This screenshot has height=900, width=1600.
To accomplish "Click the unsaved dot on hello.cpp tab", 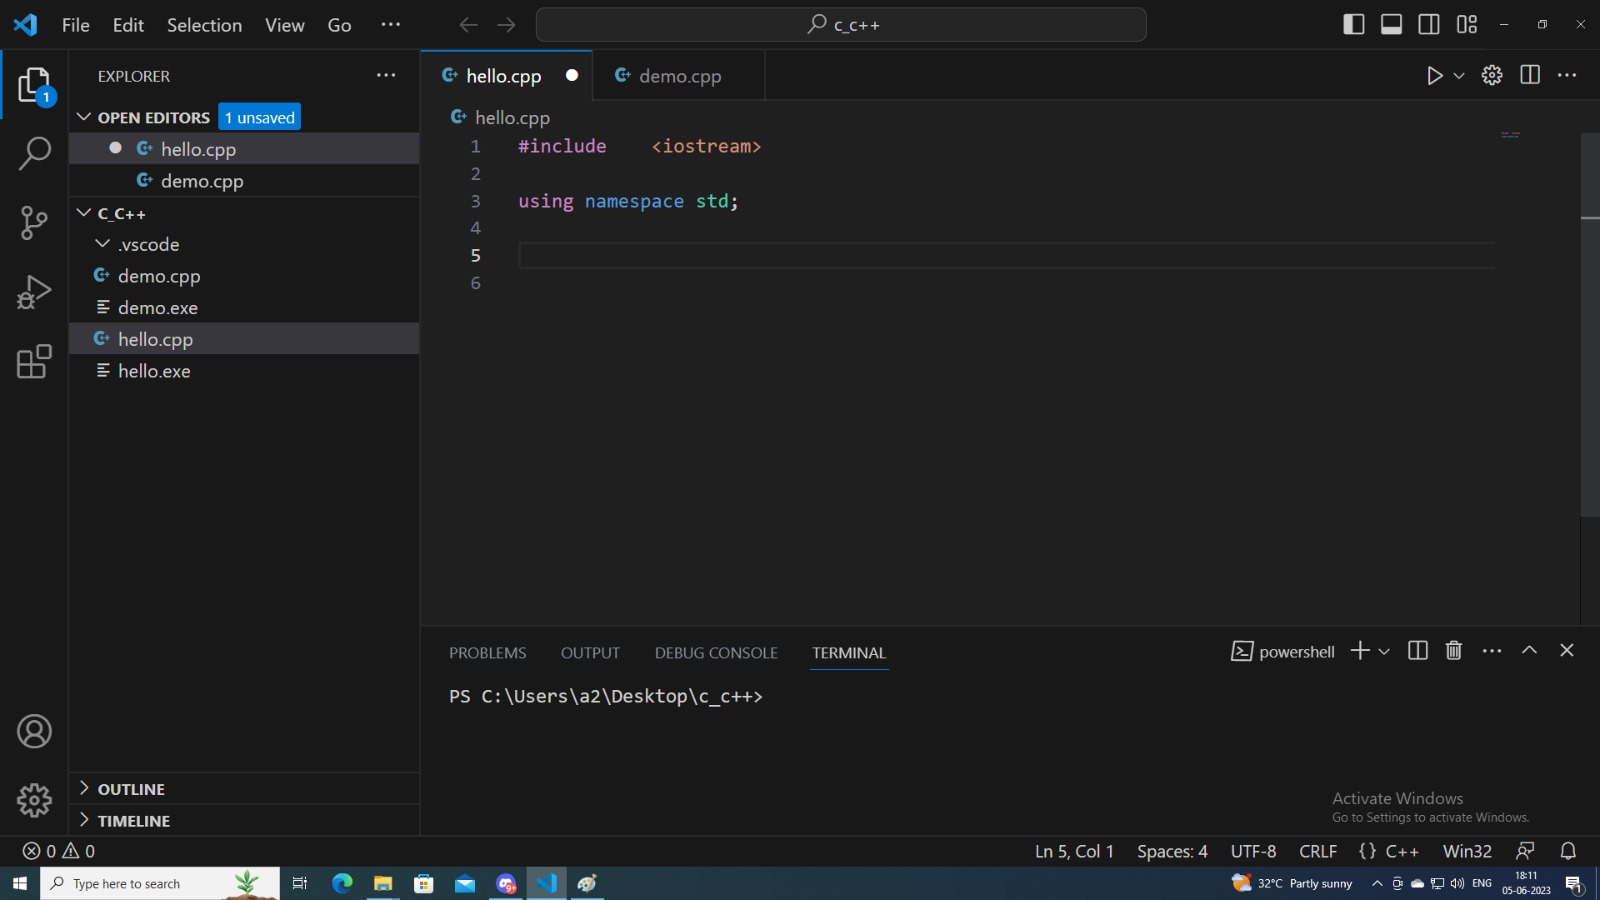I will pyautogui.click(x=572, y=75).
